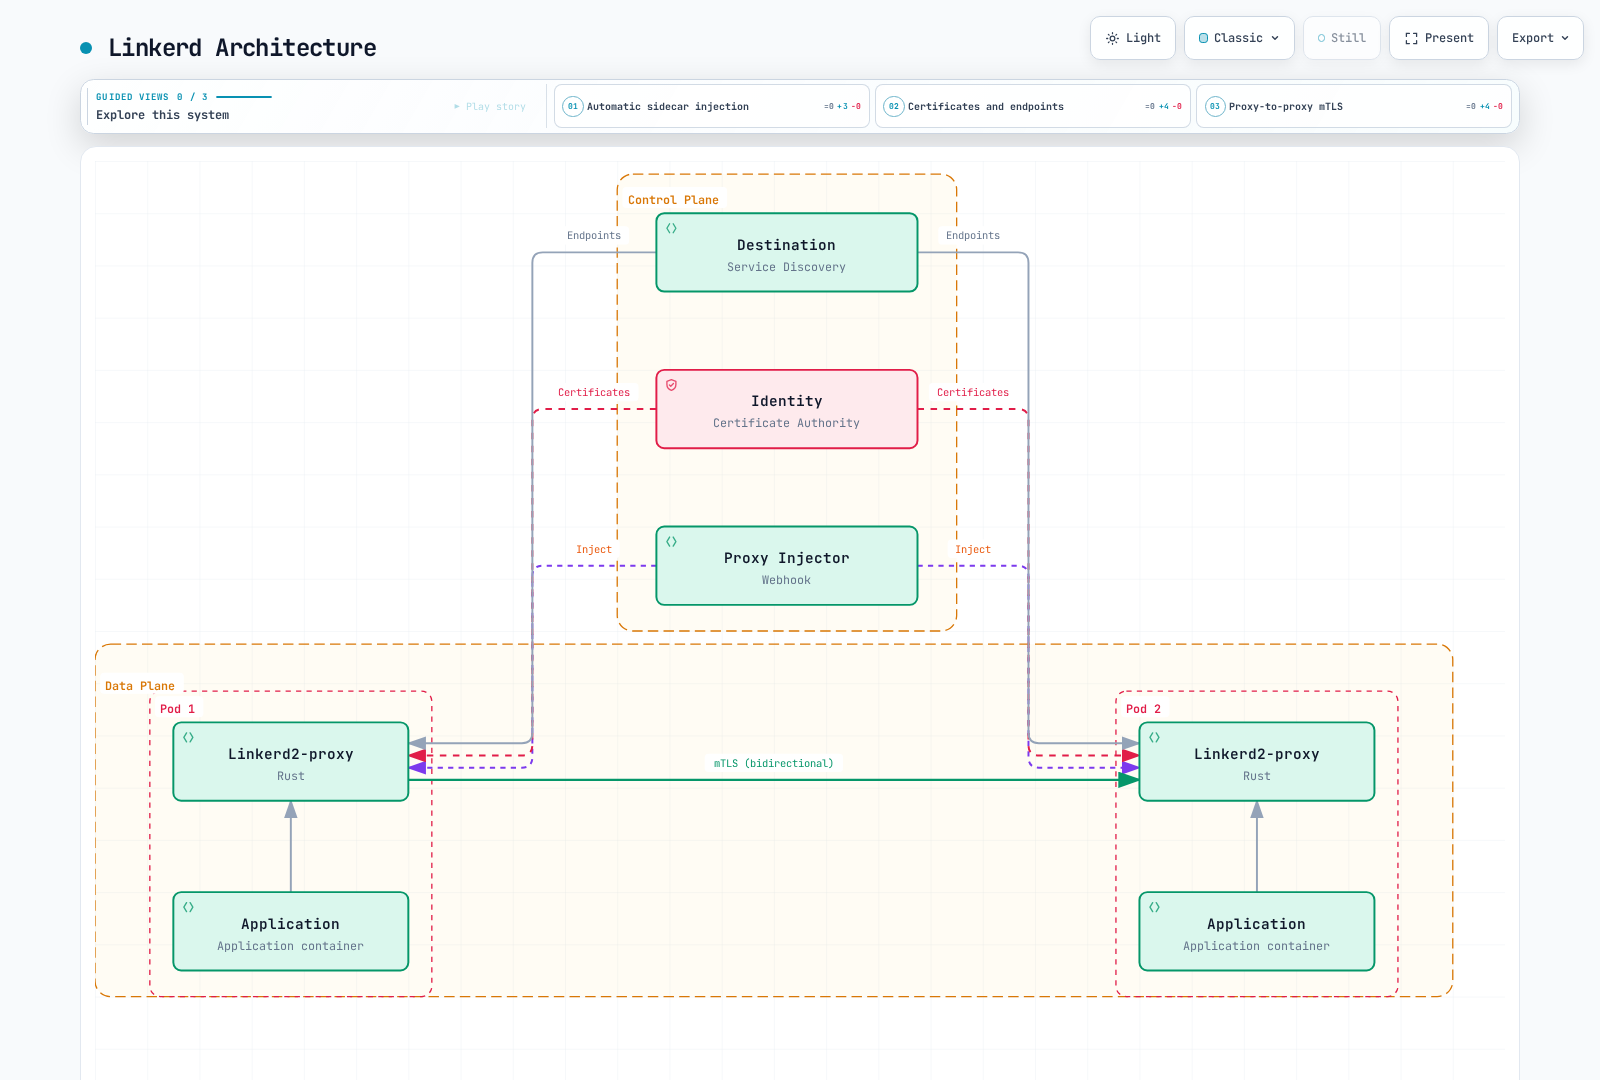The image size is (1600, 1080).
Task: Click Play story
Action: tap(490, 106)
